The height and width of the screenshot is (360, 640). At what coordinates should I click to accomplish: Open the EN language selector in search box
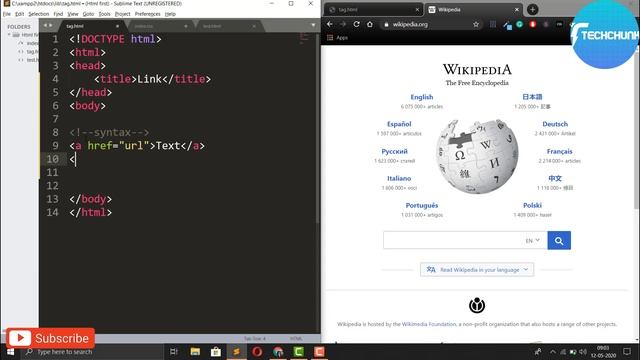(533, 240)
